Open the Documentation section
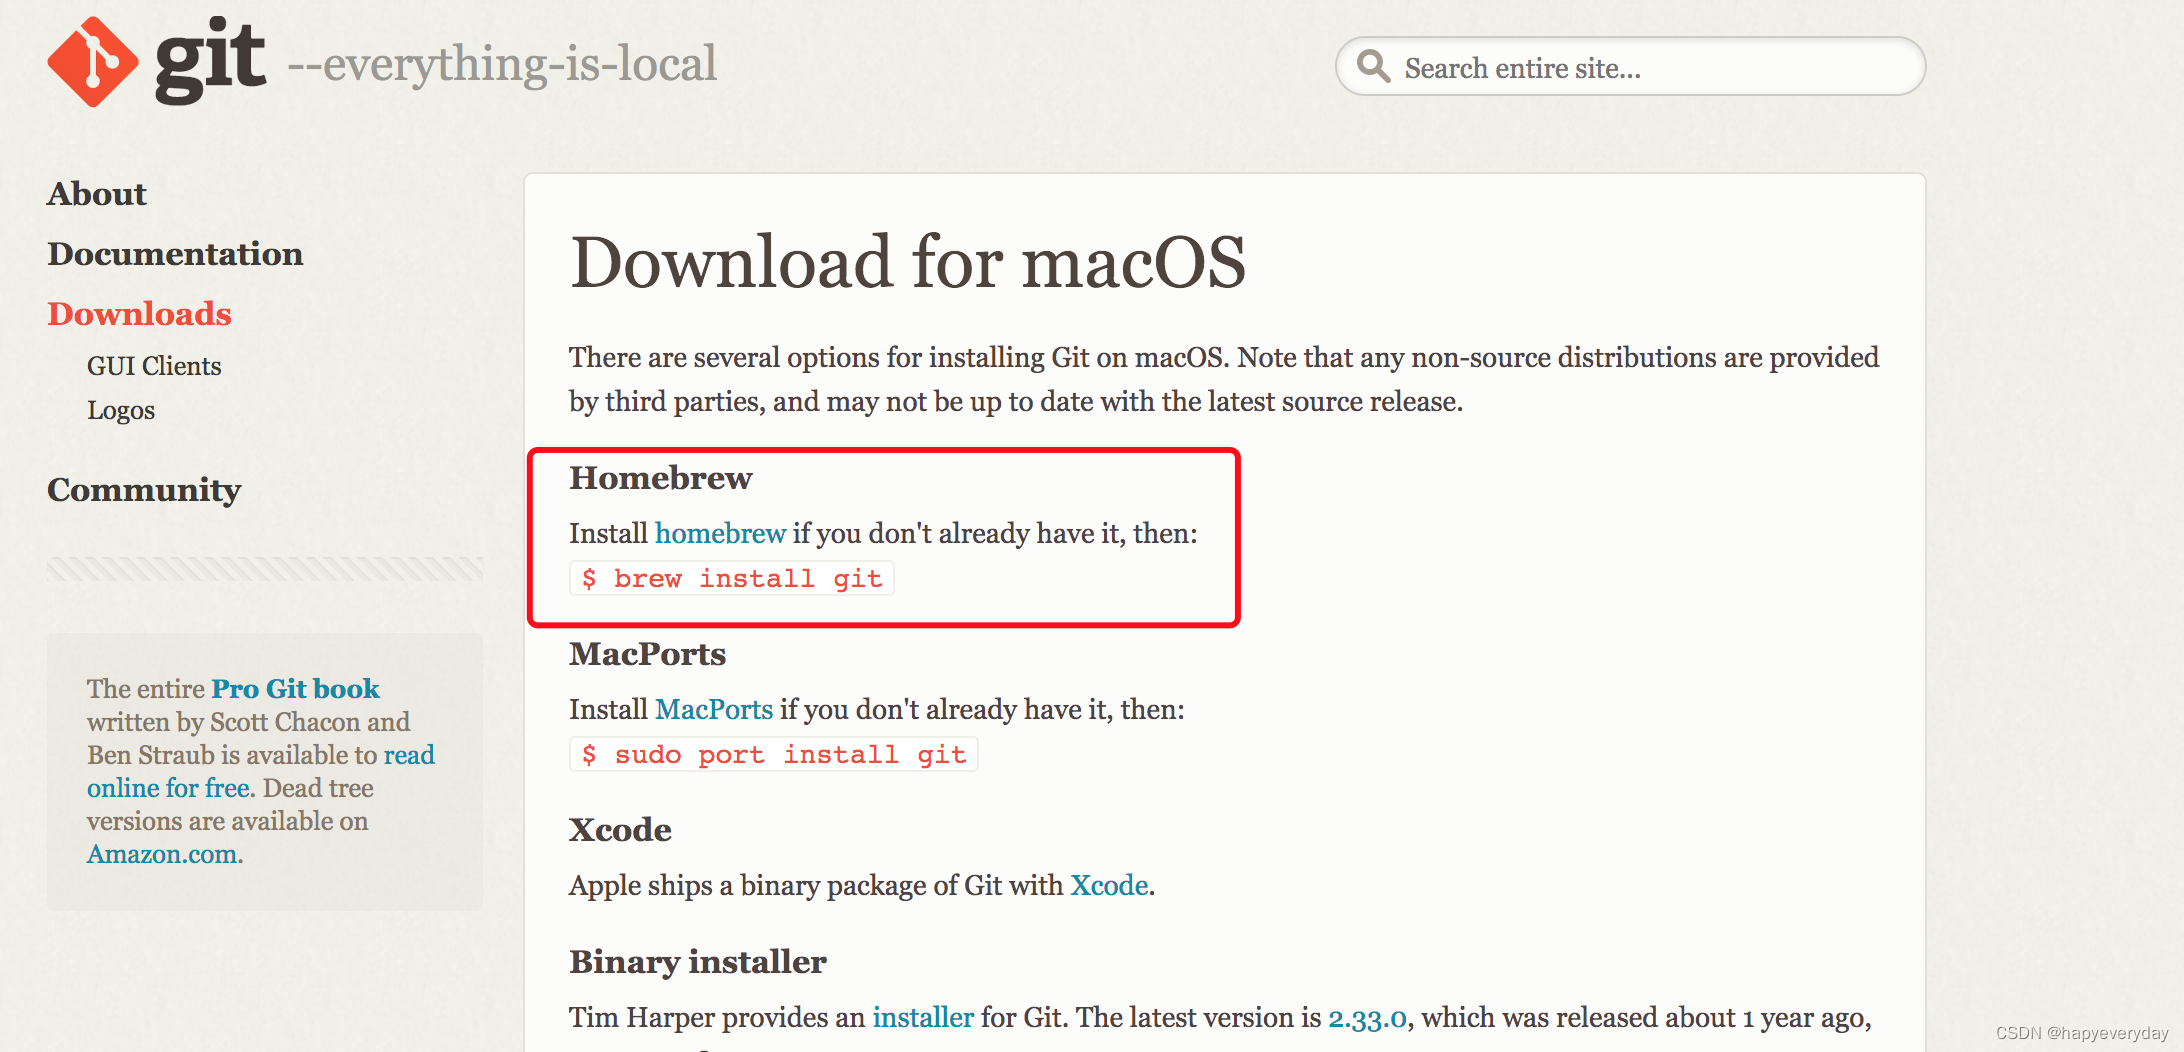Screen dimensions: 2184x1052 pyautogui.click(x=175, y=253)
